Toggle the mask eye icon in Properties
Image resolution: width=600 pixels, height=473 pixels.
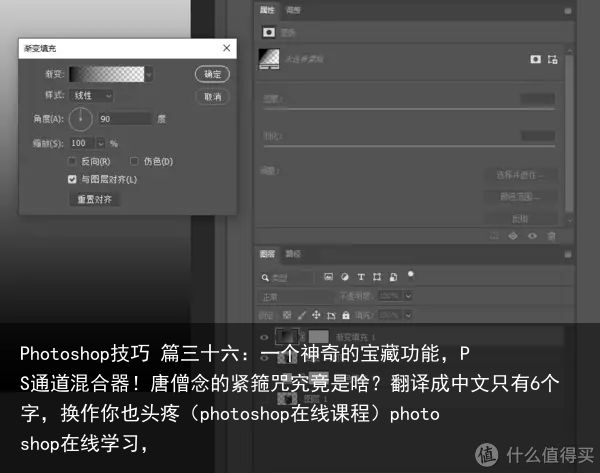(532, 236)
